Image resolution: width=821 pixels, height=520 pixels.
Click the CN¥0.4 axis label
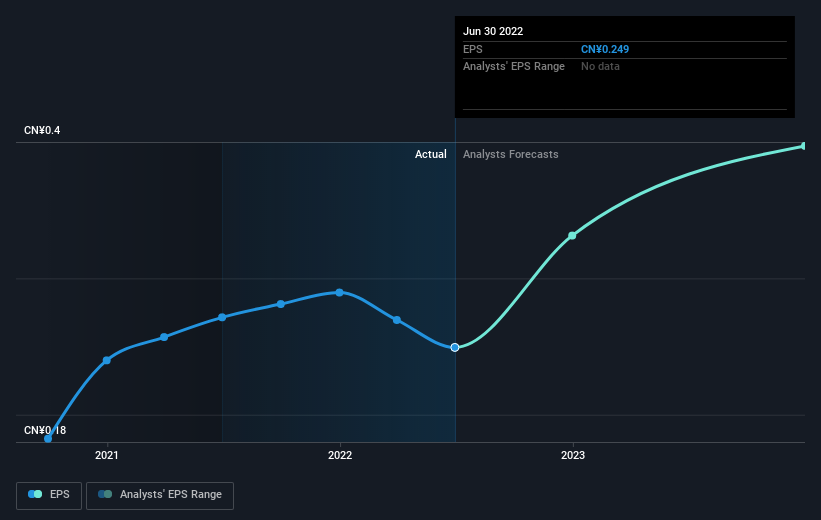[x=42, y=130]
